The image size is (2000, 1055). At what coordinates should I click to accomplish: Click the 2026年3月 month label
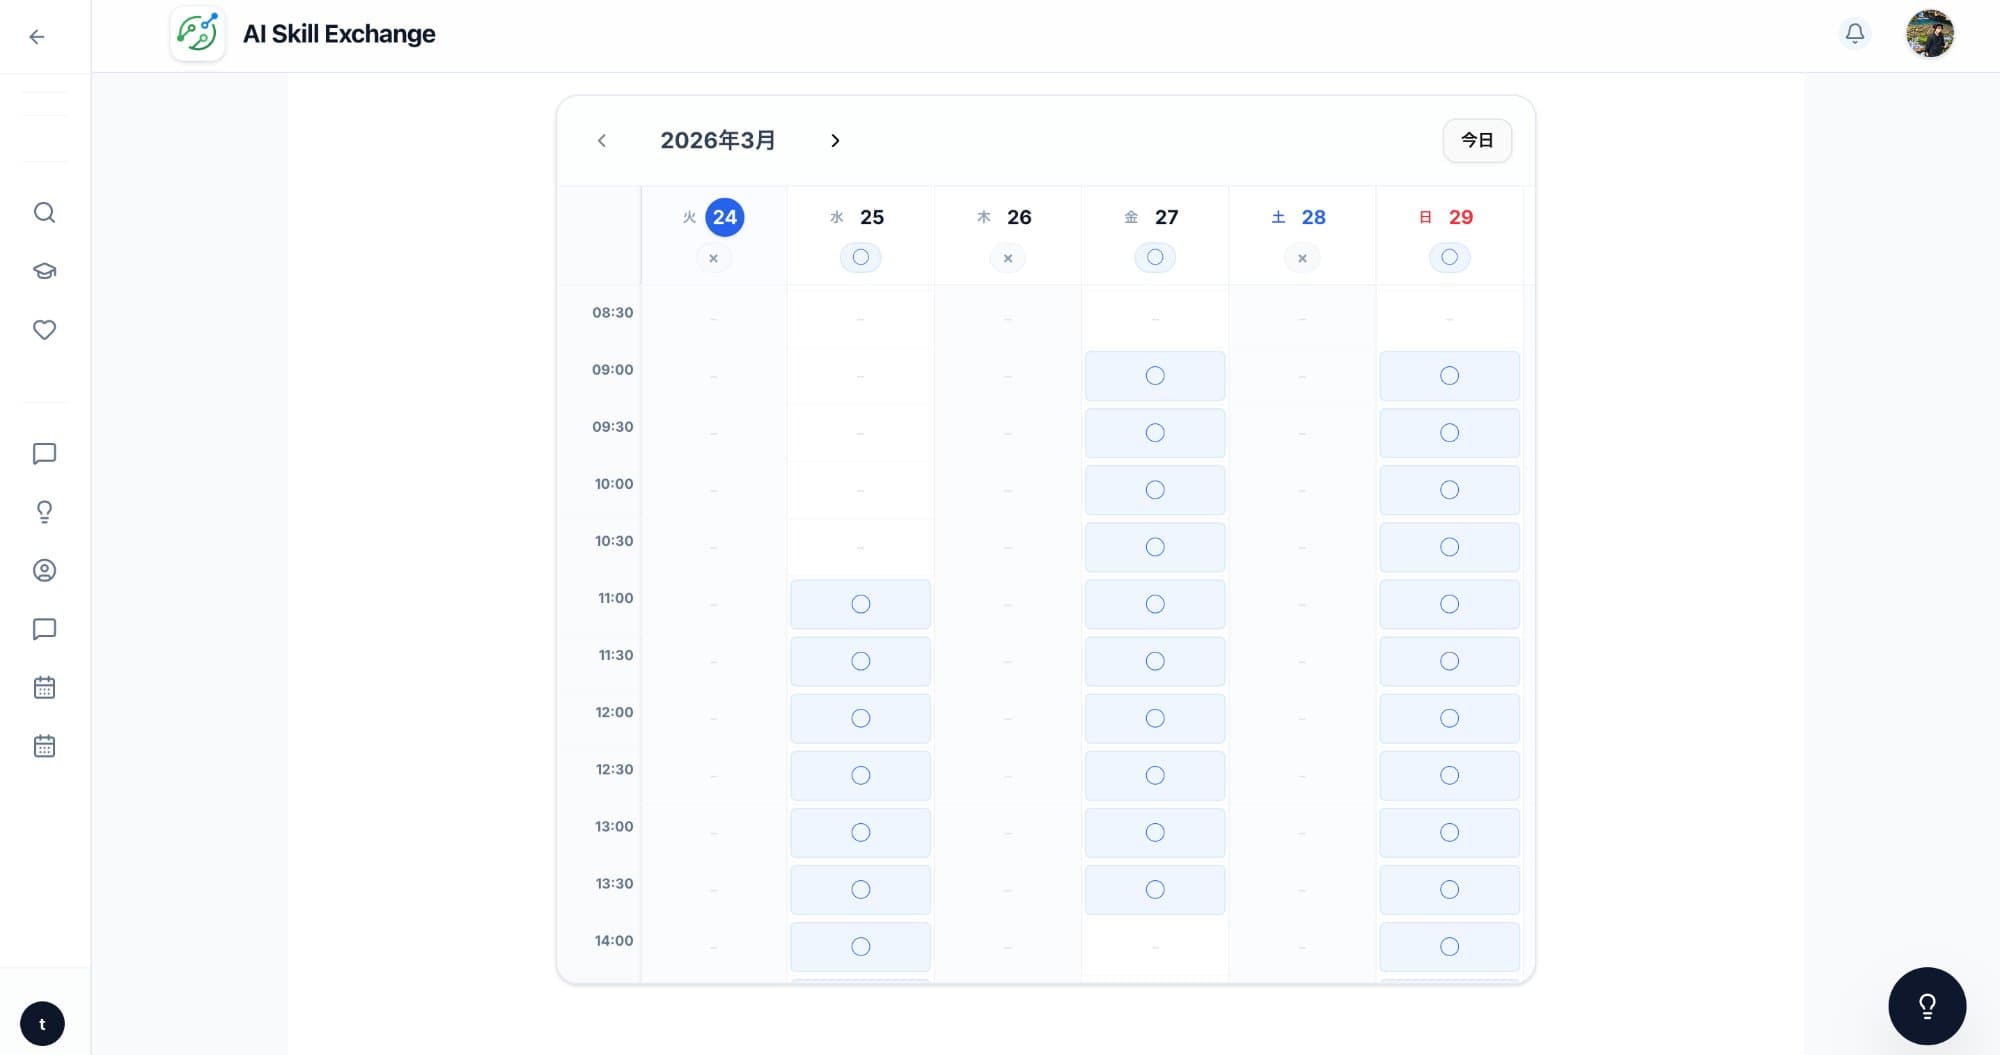(717, 141)
